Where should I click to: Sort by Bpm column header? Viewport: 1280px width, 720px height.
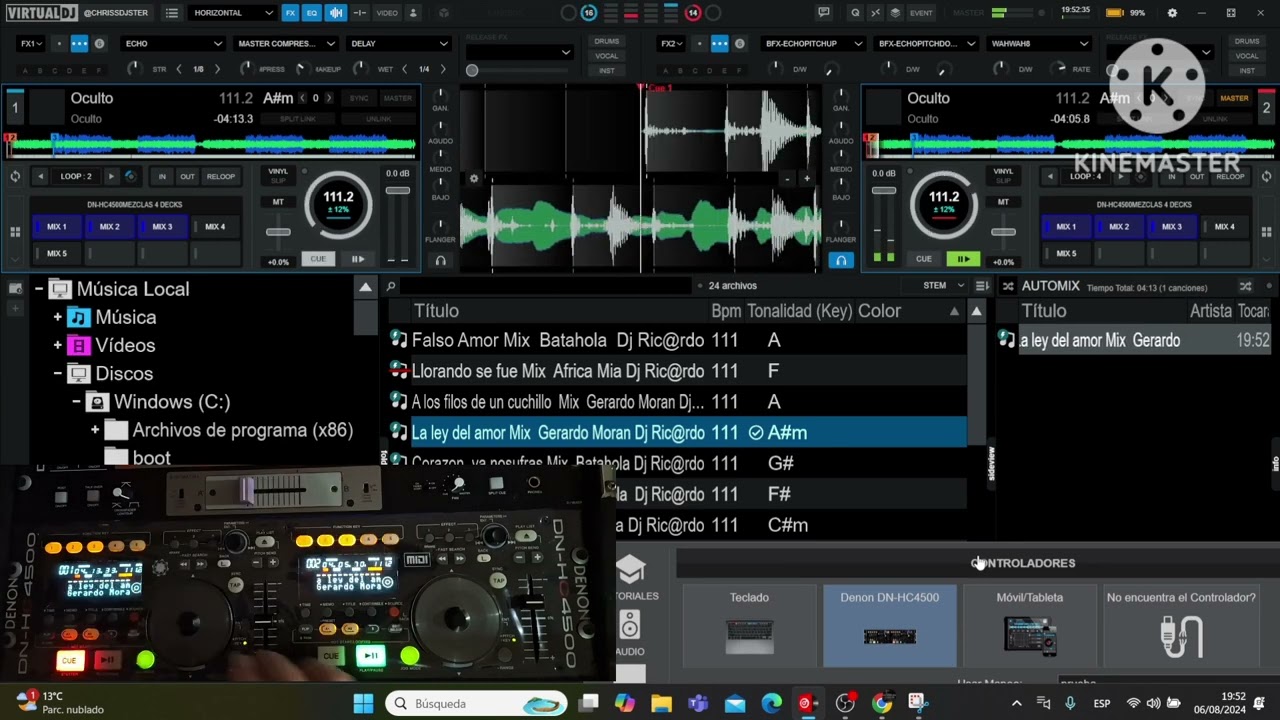point(726,311)
